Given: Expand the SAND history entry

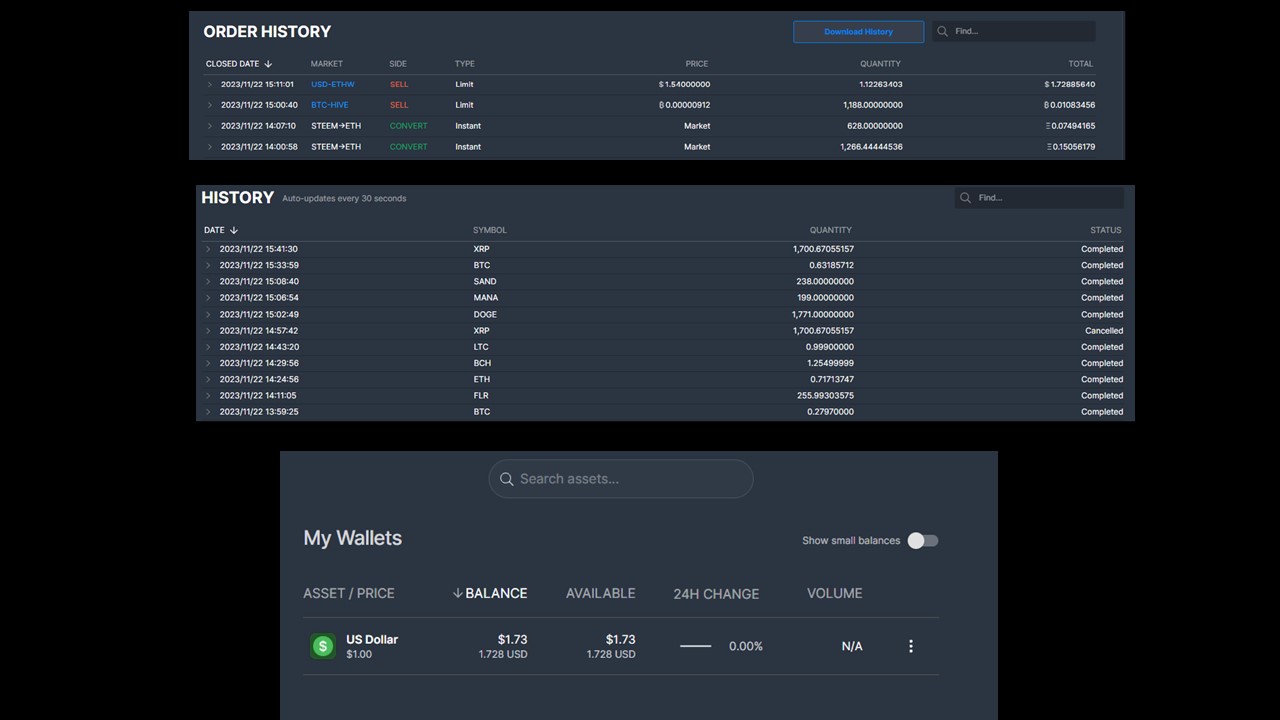Looking at the screenshot, I should point(209,282).
